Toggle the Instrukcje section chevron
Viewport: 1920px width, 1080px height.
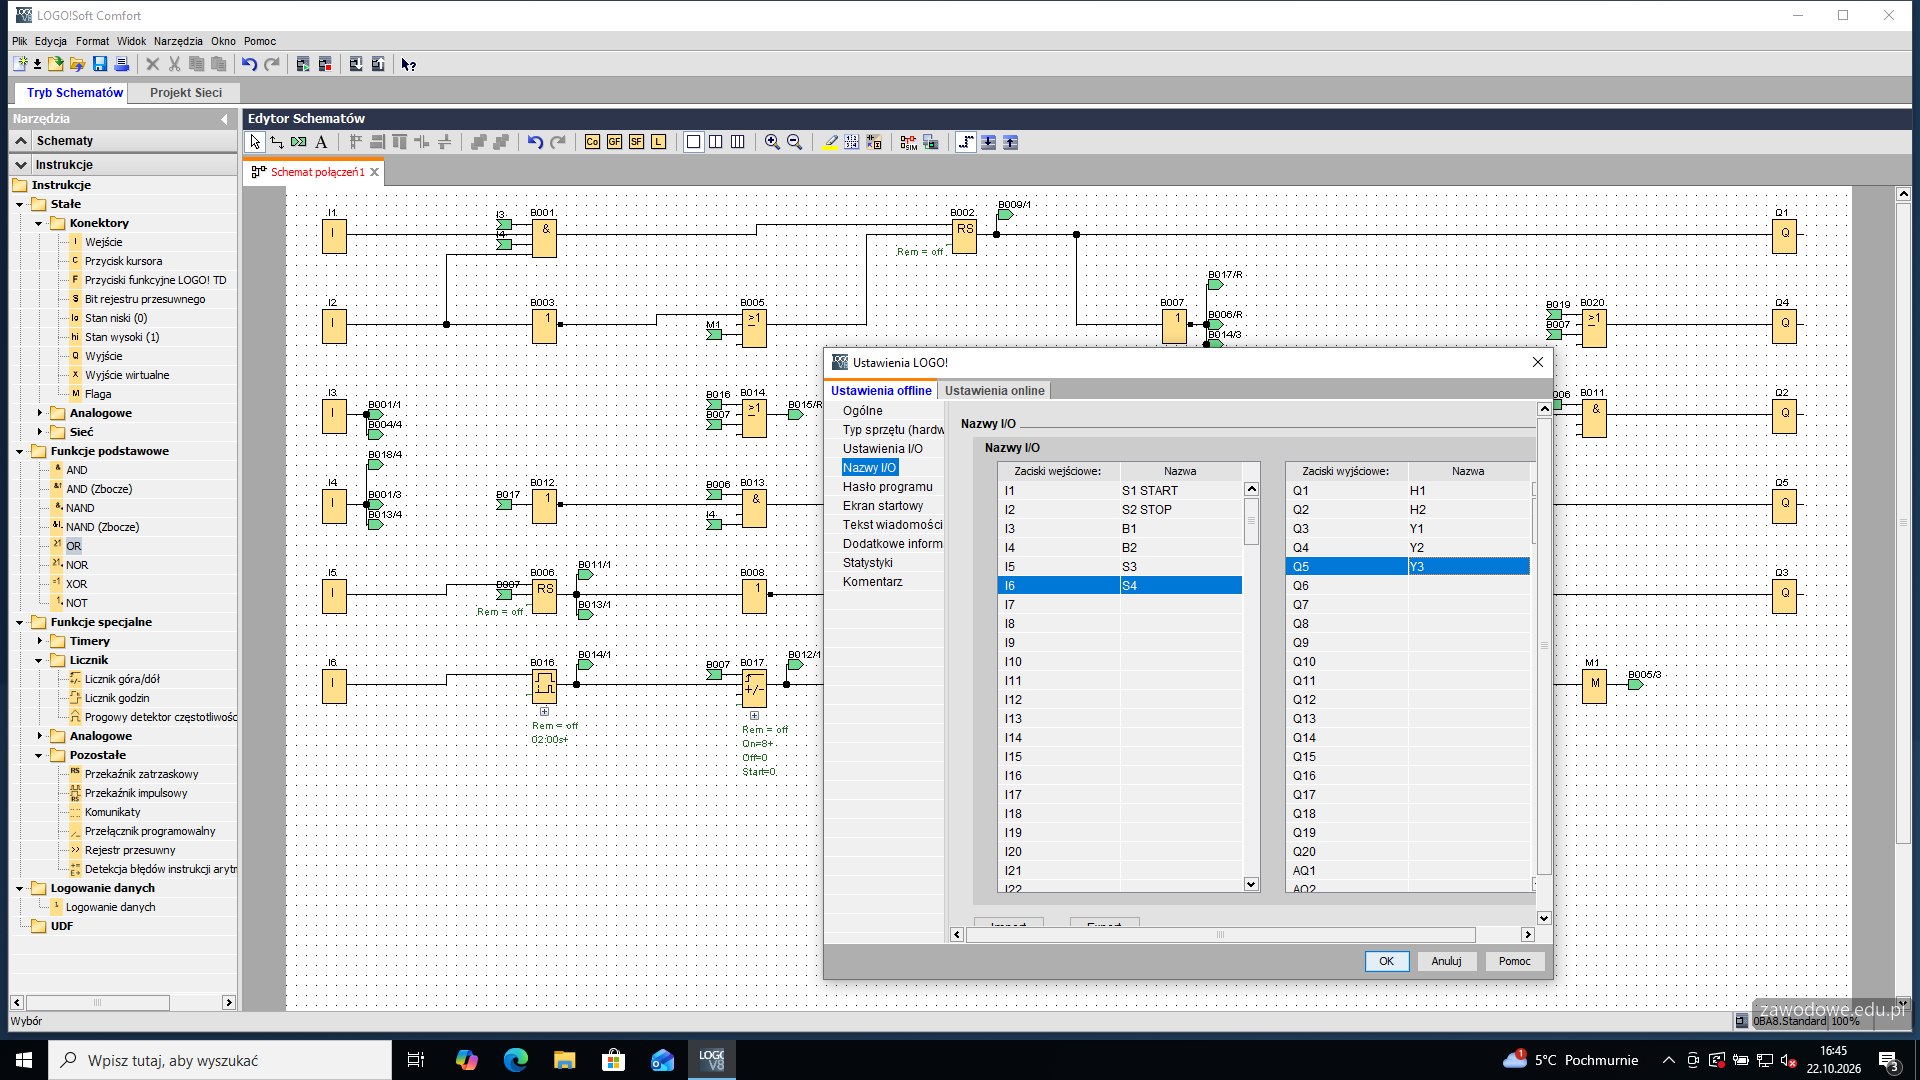21,165
